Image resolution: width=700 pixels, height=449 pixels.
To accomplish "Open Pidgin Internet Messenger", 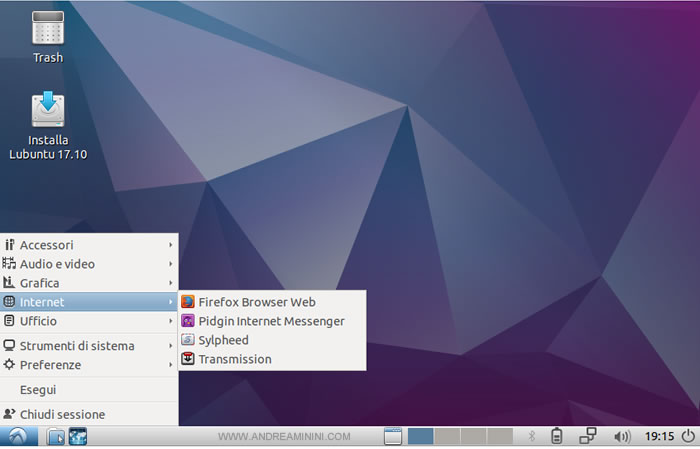I will coord(270,321).
